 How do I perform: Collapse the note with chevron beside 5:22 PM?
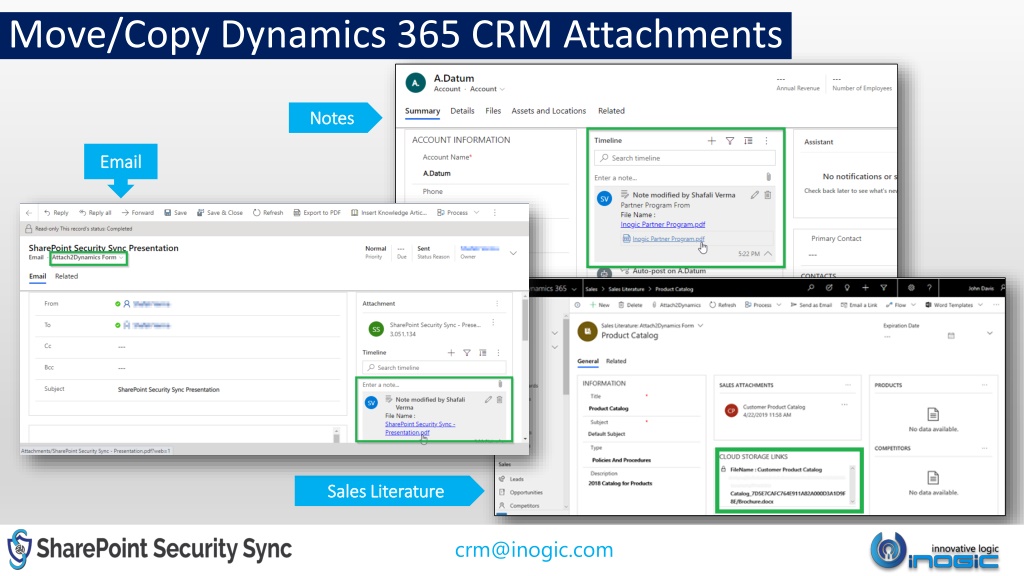(x=768, y=253)
